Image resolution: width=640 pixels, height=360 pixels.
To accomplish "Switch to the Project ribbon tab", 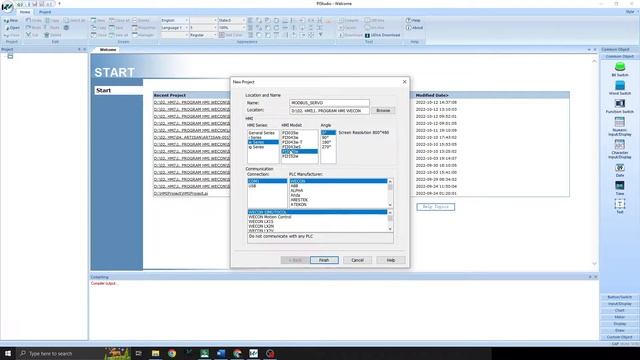I will (x=45, y=12).
